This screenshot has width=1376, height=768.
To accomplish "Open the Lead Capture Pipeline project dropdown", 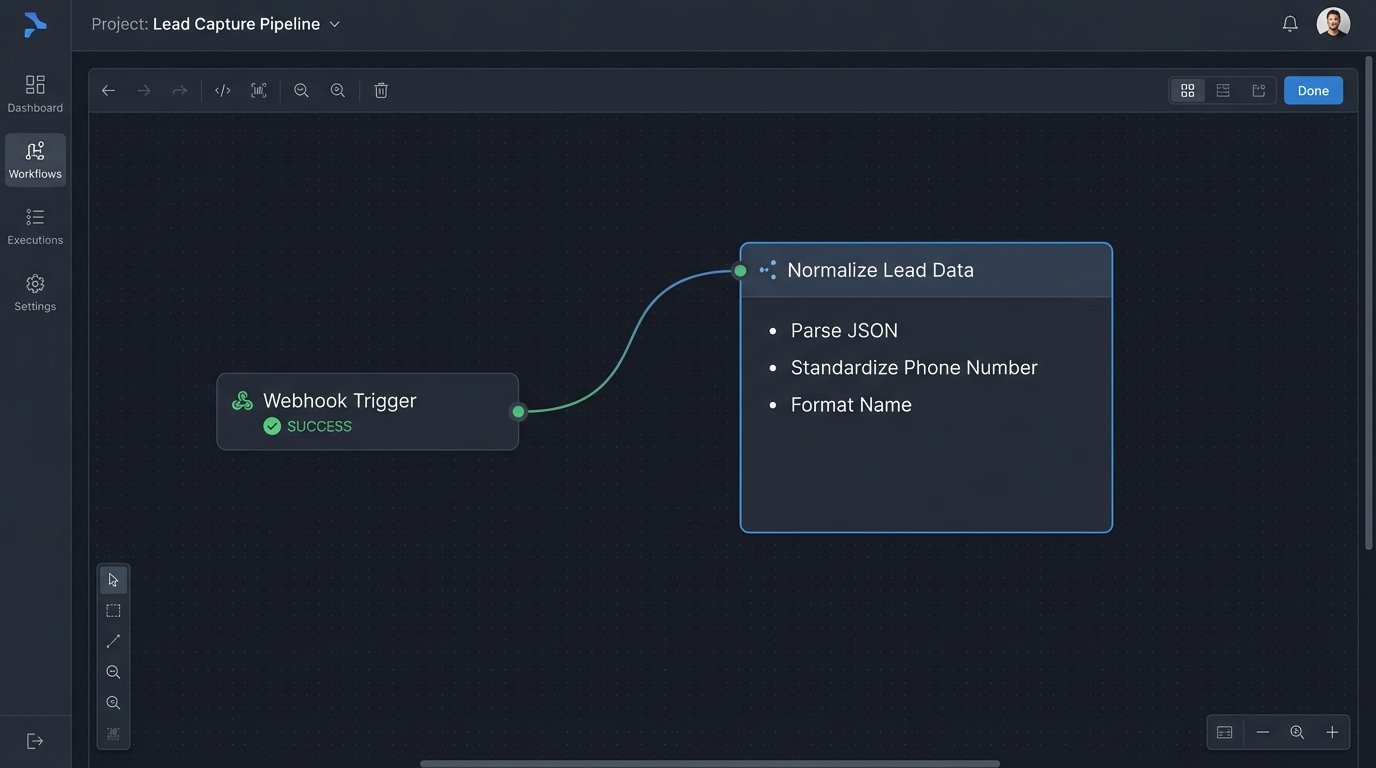I will tap(334, 23).
